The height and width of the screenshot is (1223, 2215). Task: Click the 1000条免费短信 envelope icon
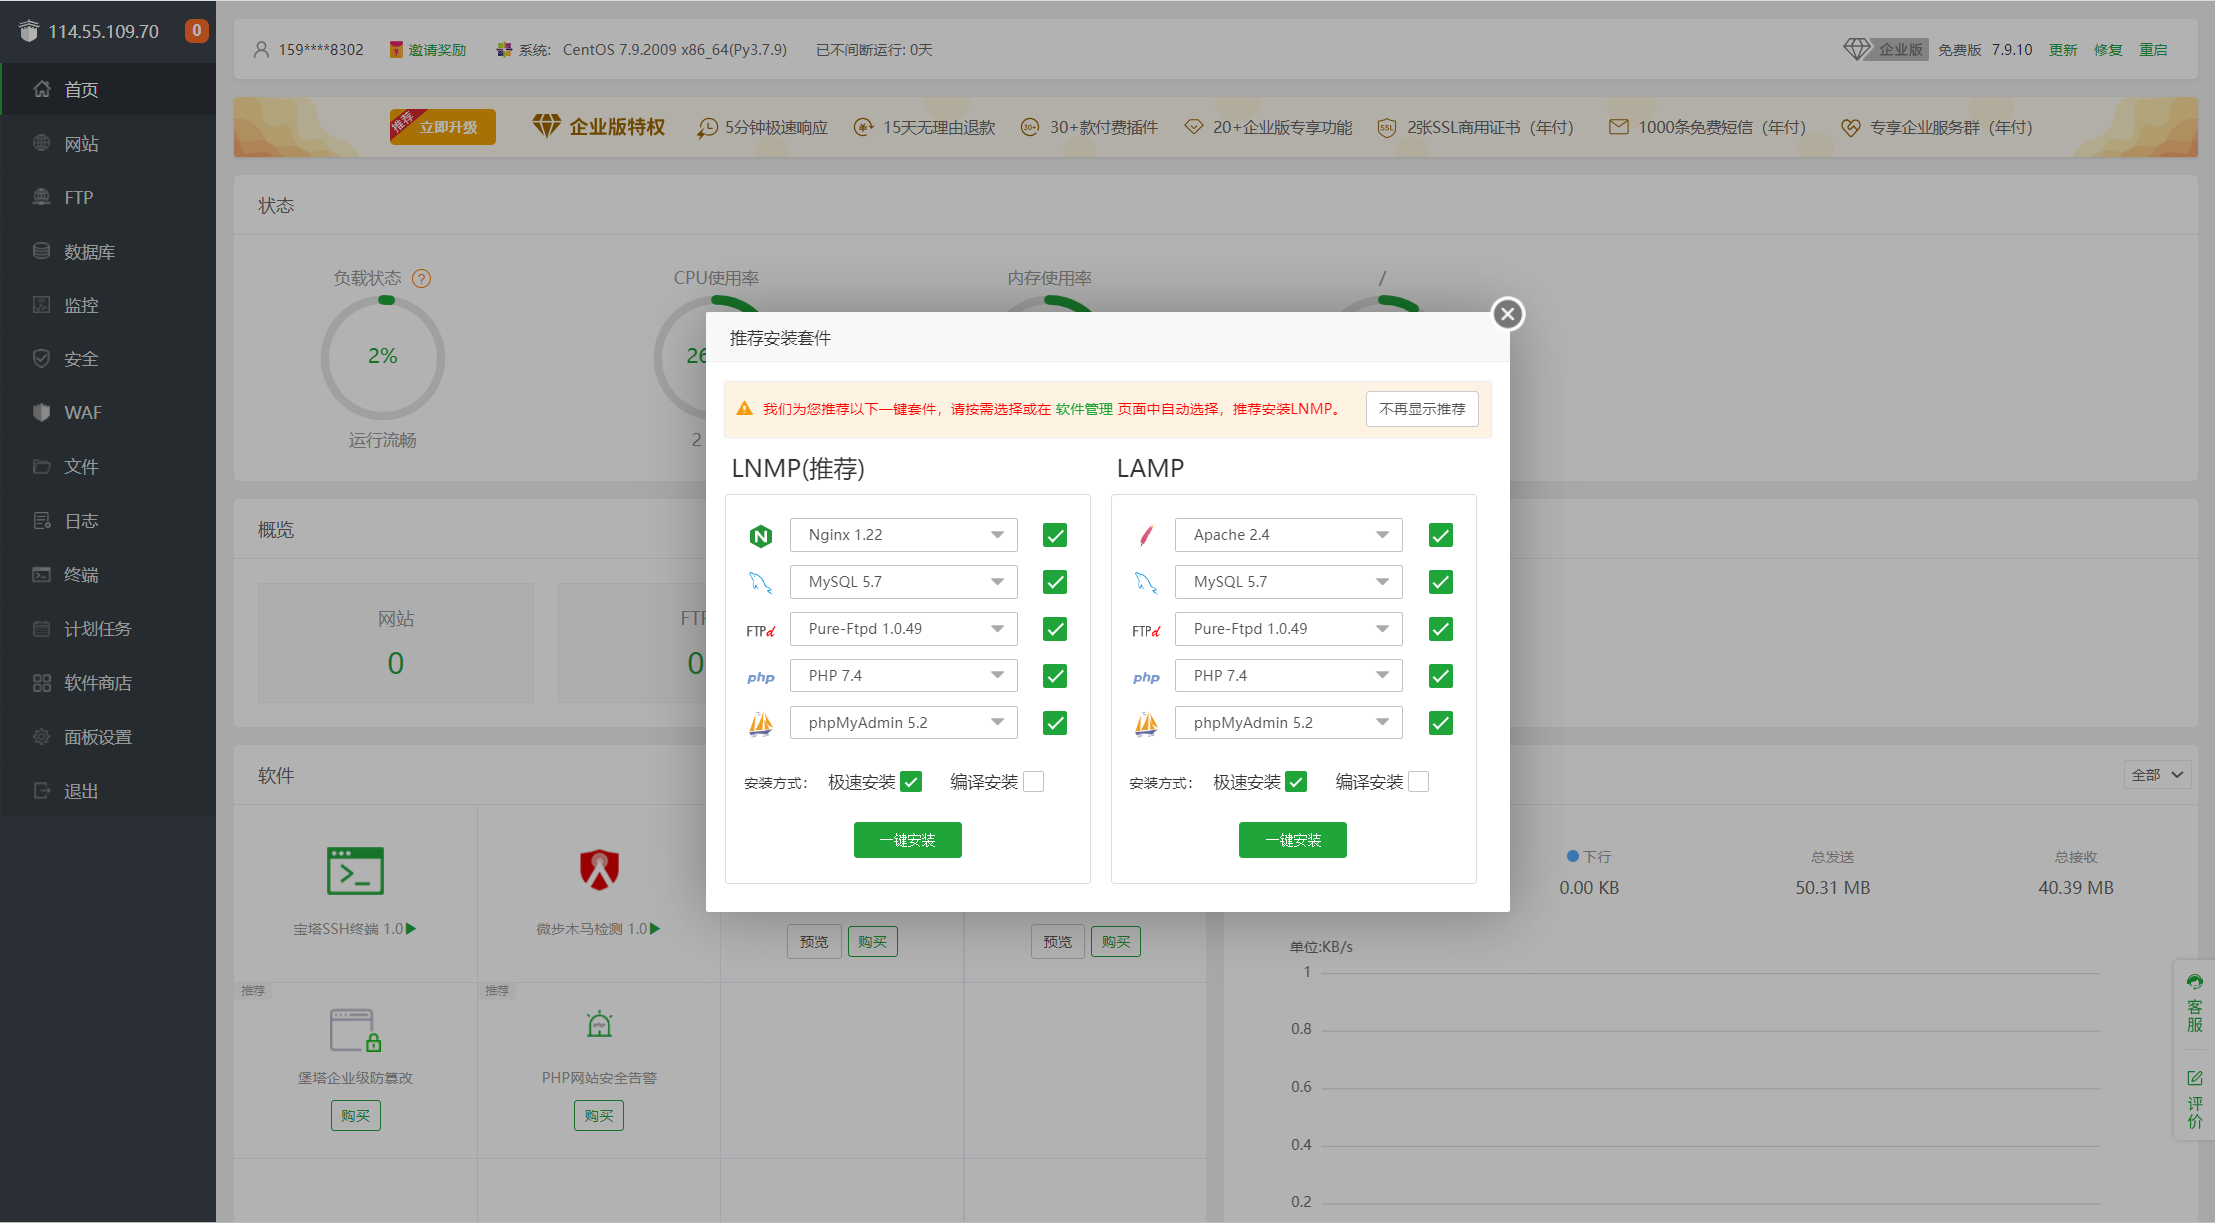pos(1618,127)
